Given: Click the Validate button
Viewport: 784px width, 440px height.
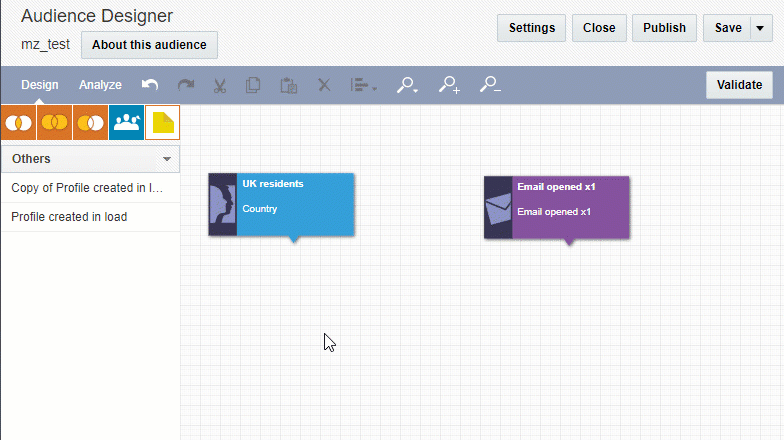Looking at the screenshot, I should pos(739,85).
